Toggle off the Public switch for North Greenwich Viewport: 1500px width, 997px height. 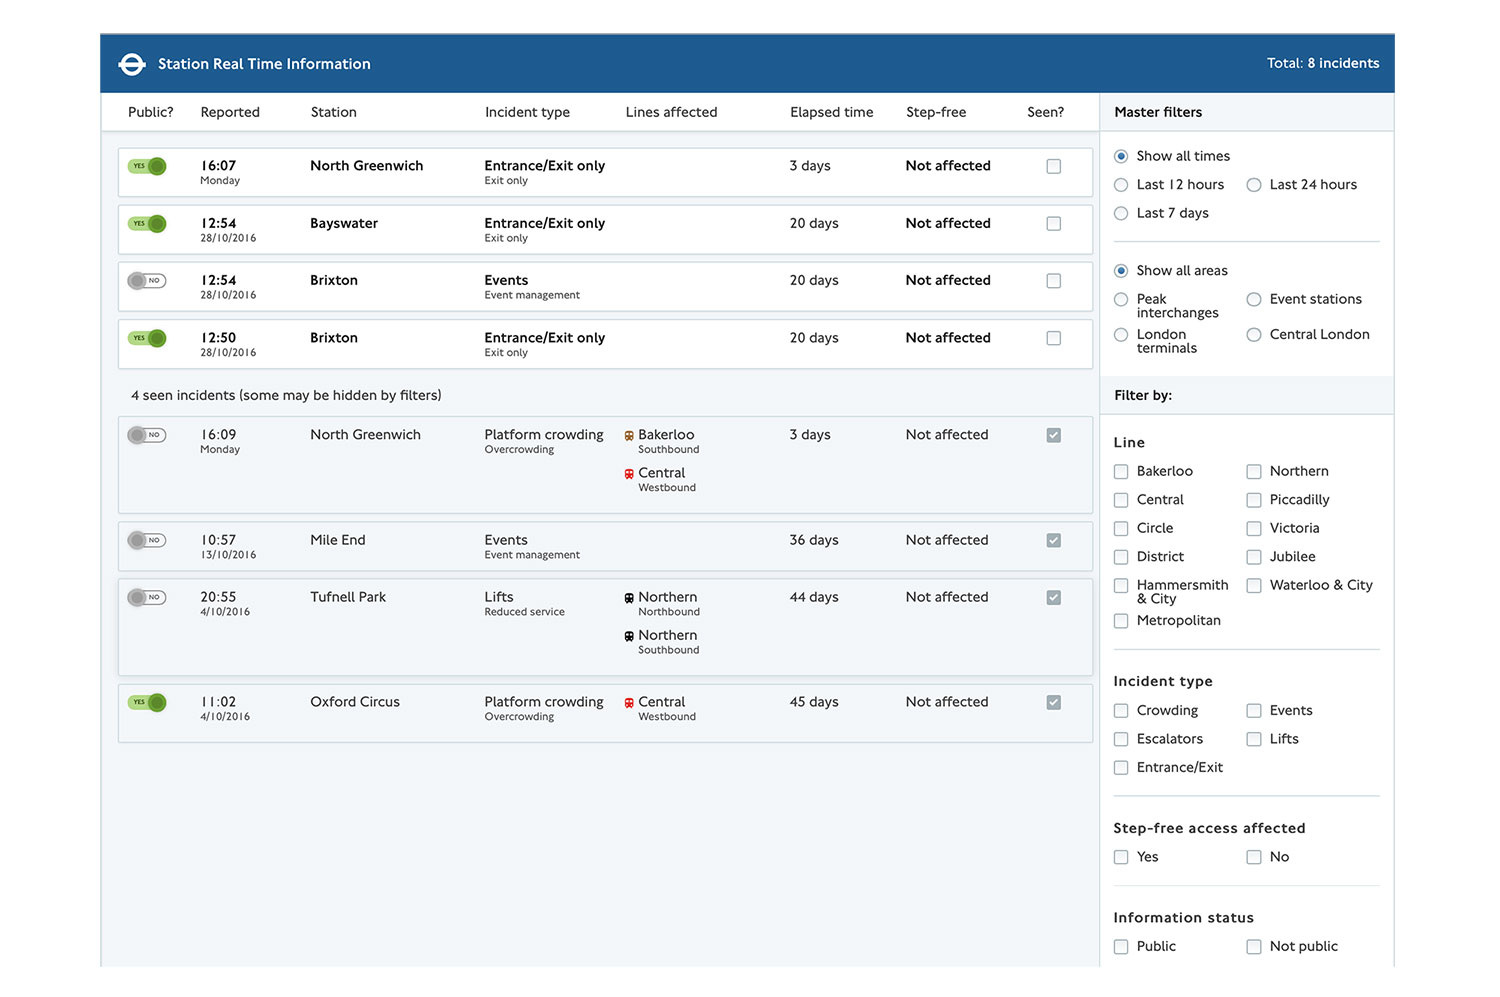pyautogui.click(x=147, y=167)
